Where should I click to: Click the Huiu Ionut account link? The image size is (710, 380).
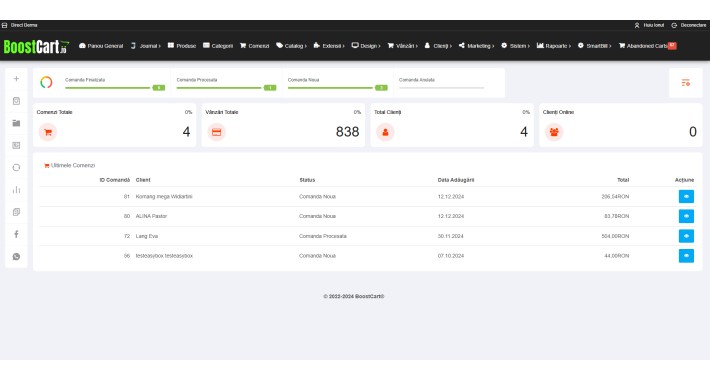(654, 25)
